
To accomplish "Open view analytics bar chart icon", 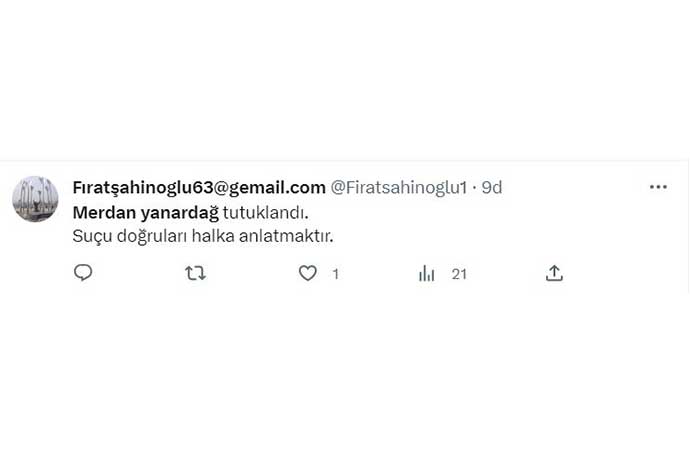I will click(x=426, y=274).
